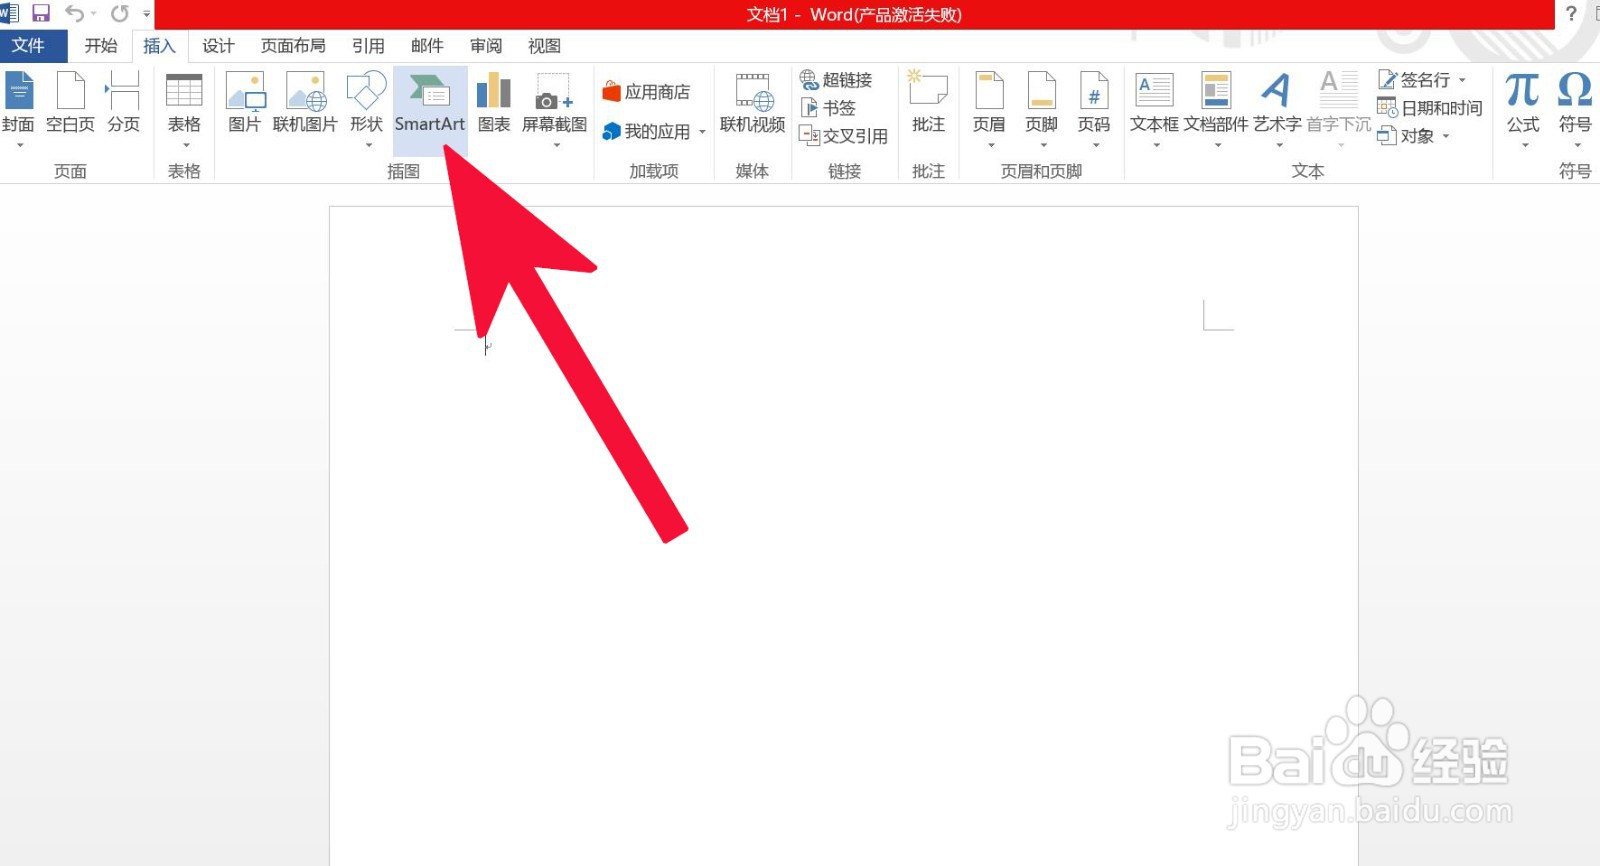The width and height of the screenshot is (1600, 866).
Task: Expand the Undo history dropdown arrow
Action: click(93, 14)
